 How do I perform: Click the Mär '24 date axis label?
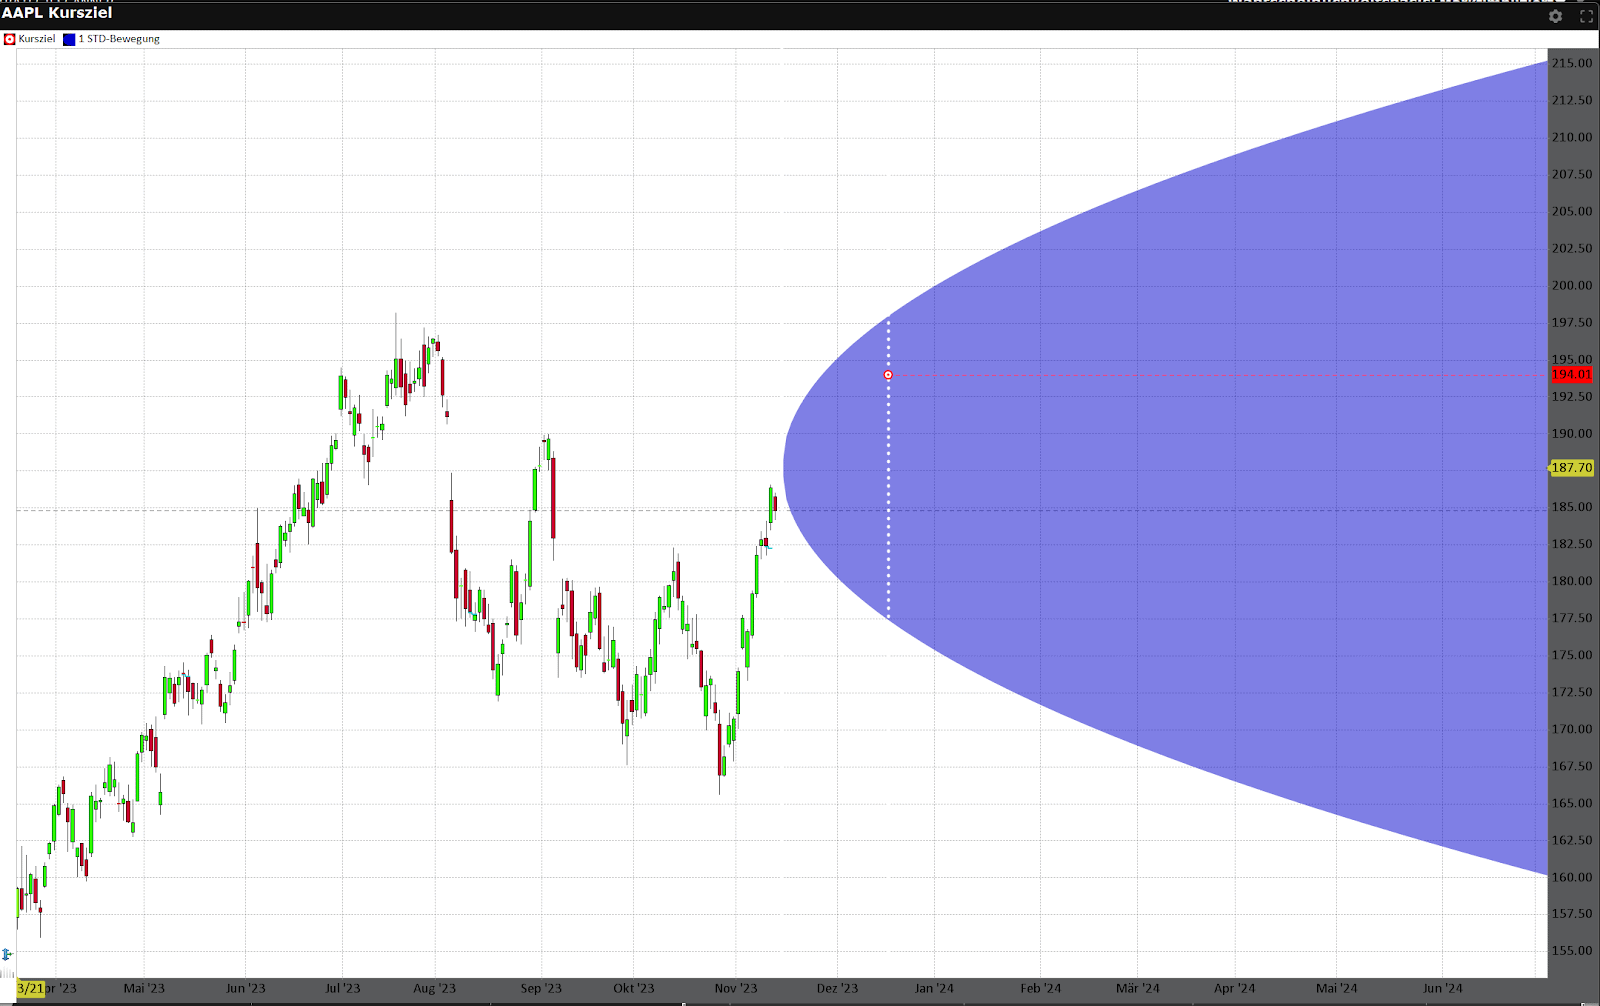[1137, 988]
